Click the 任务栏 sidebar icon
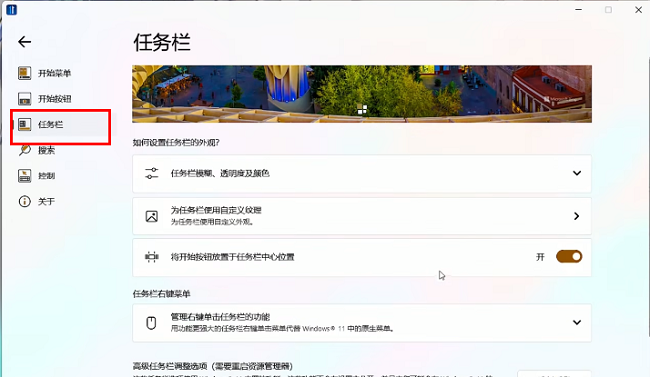This screenshot has height=377, width=650. pyautogui.click(x=24, y=124)
